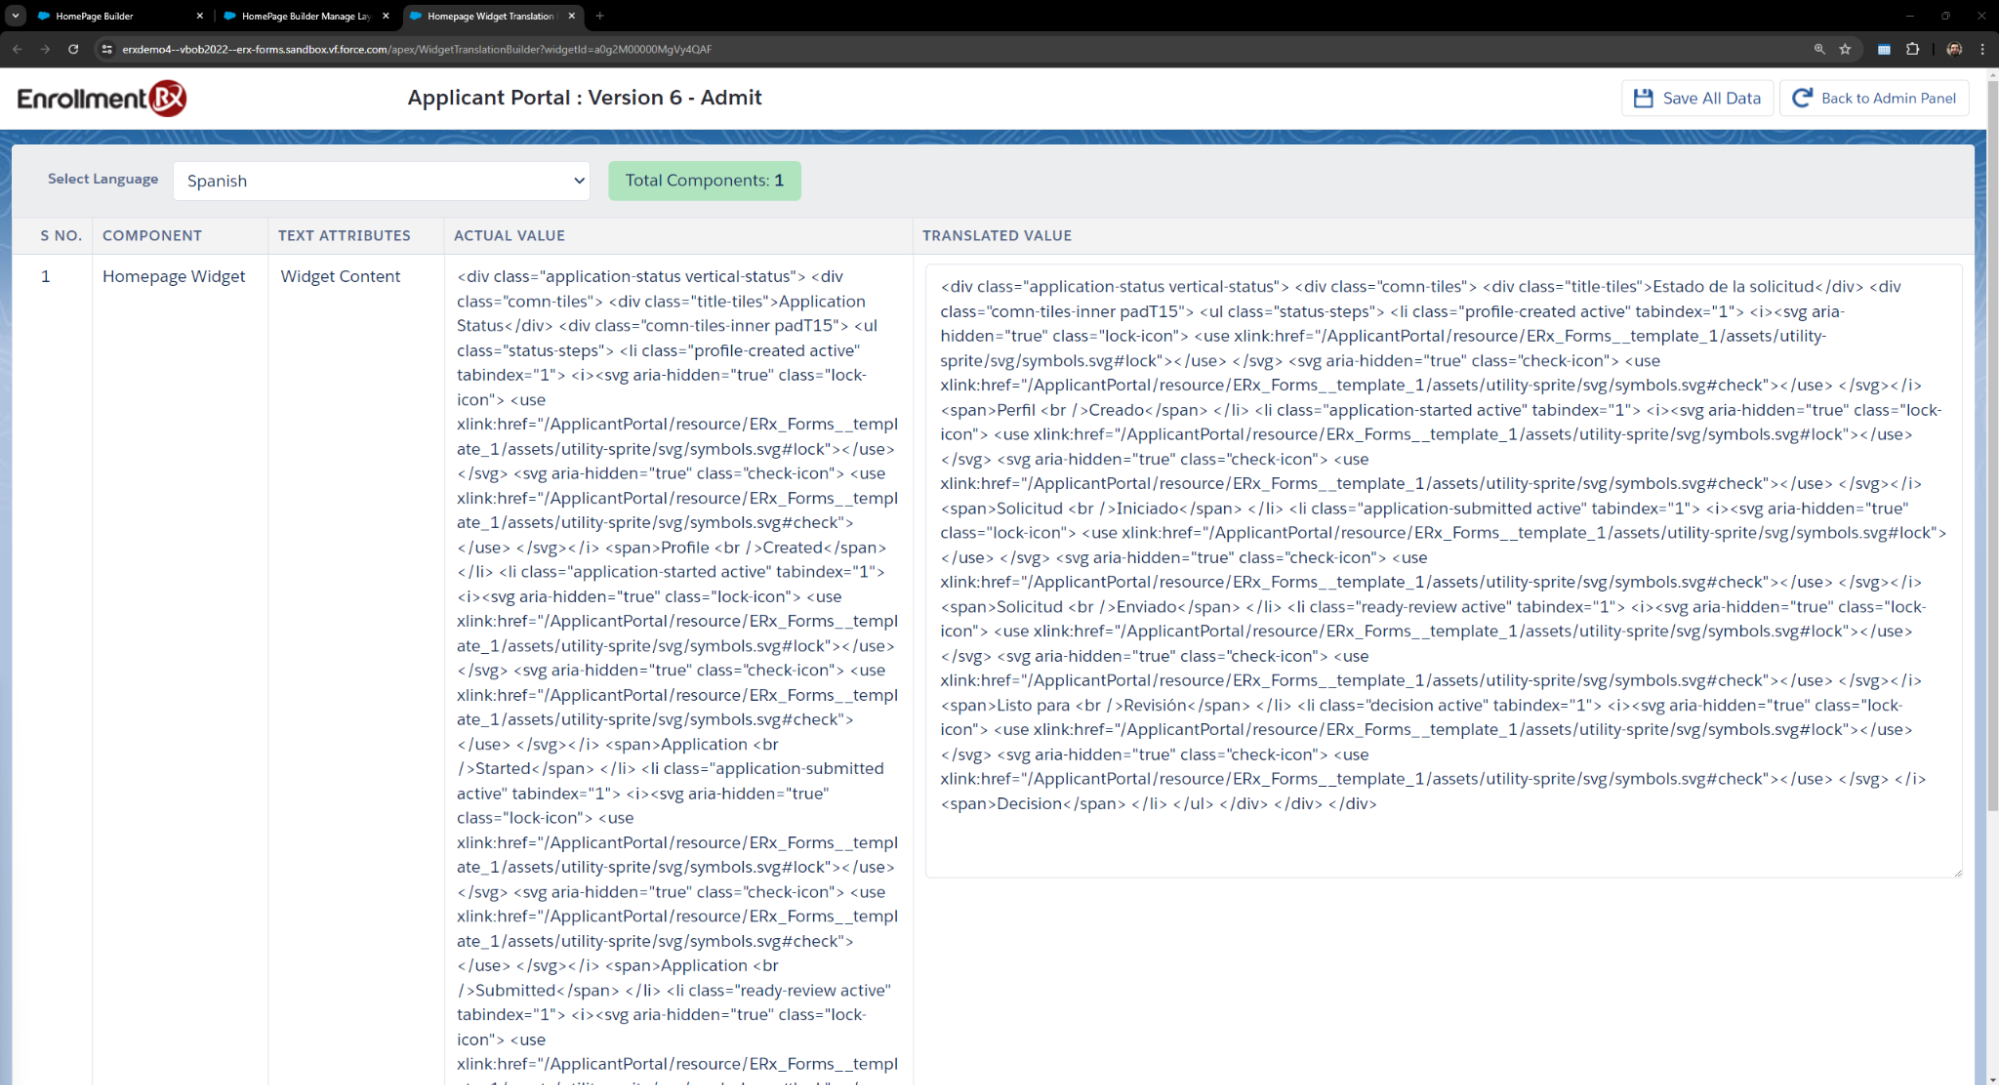
Task: Open a new browser tab
Action: (600, 16)
